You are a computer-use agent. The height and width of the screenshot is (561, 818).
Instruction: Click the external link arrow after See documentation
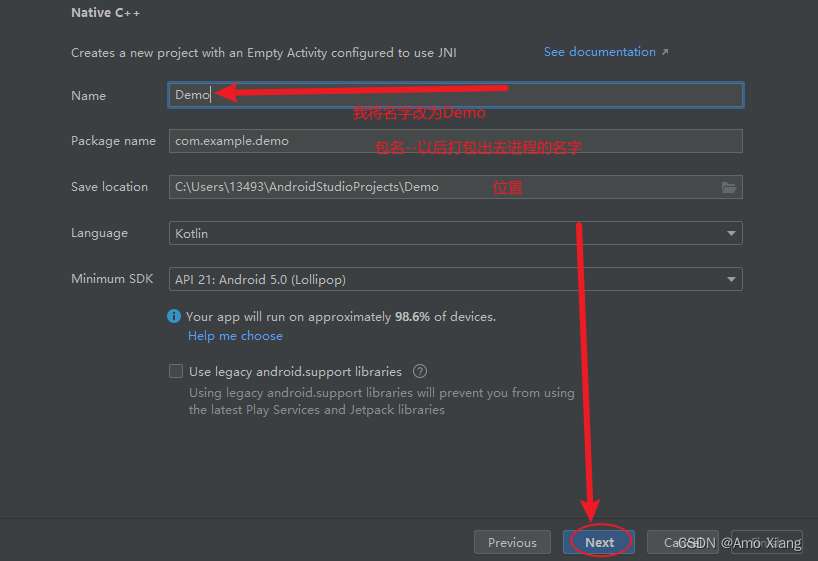665,52
